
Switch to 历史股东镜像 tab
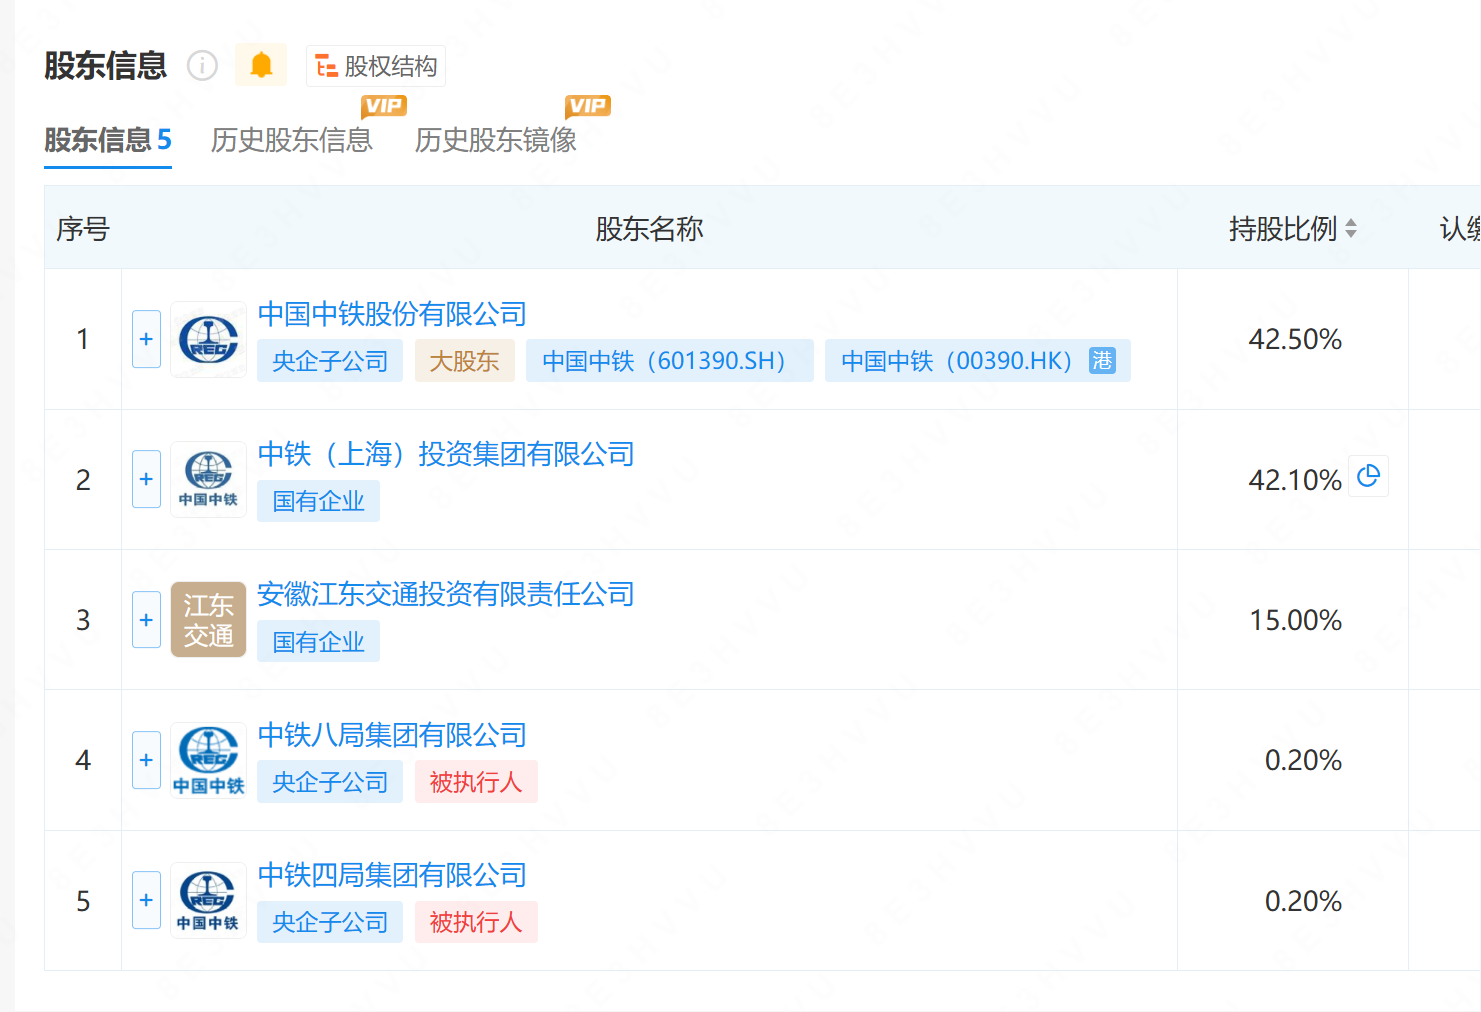[495, 140]
